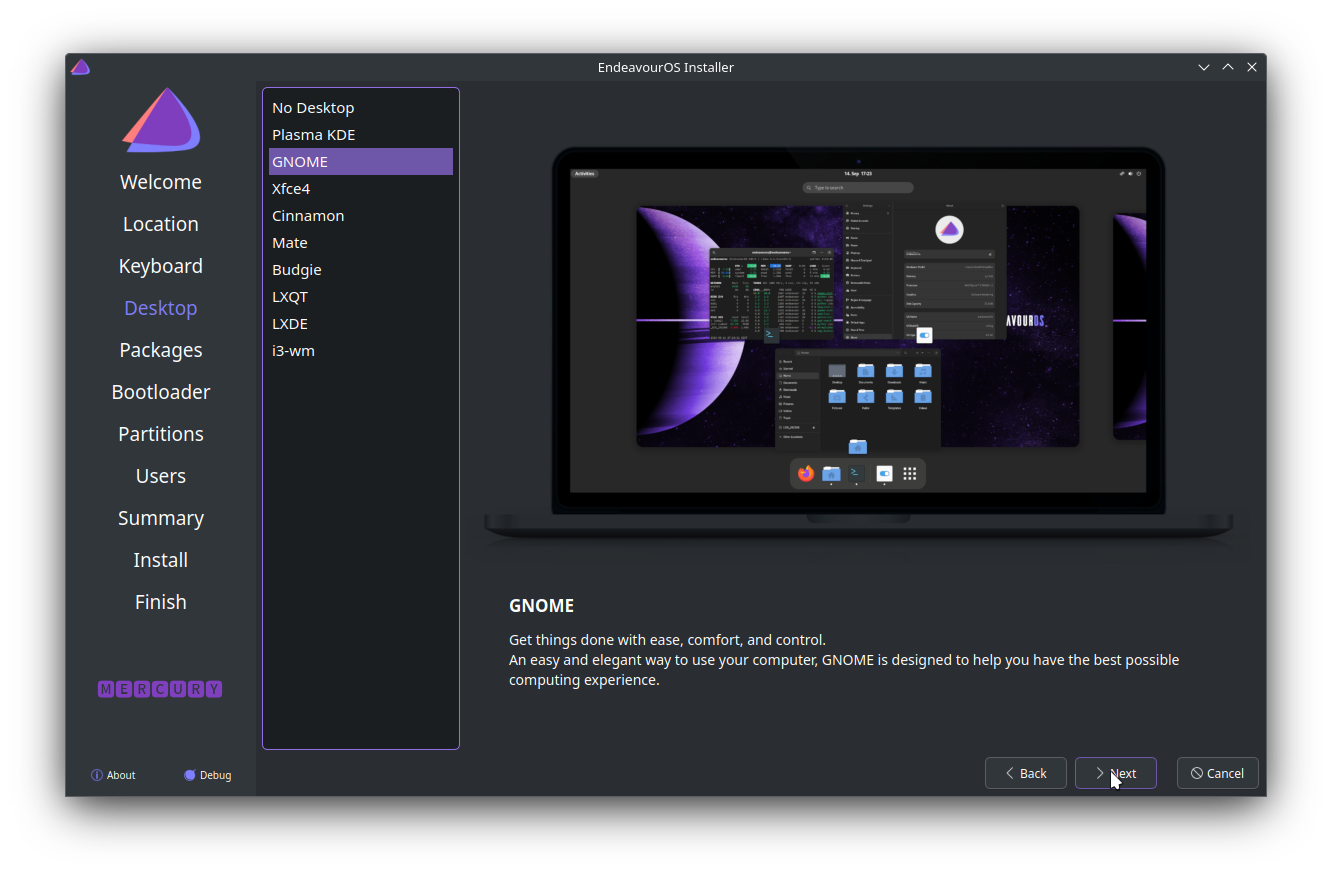This screenshot has height=874, width=1332.
Task: Choose Plasma KDE from the list
Action: point(361,134)
